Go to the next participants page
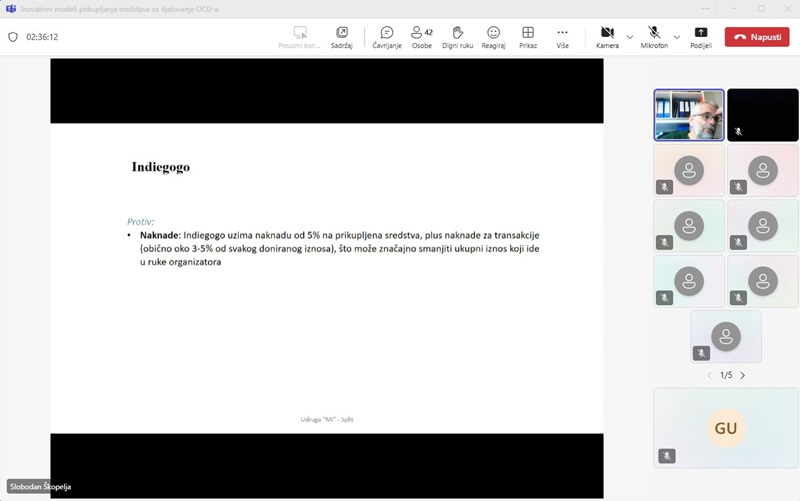 click(x=742, y=375)
